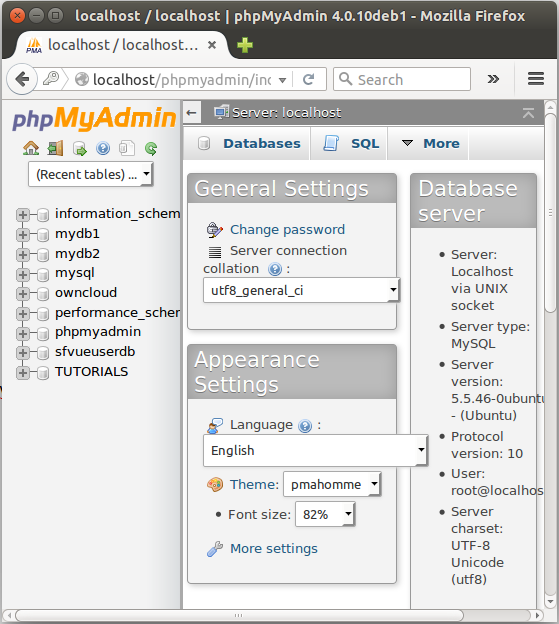Open the URL history dropdown arrow

pos(282,80)
